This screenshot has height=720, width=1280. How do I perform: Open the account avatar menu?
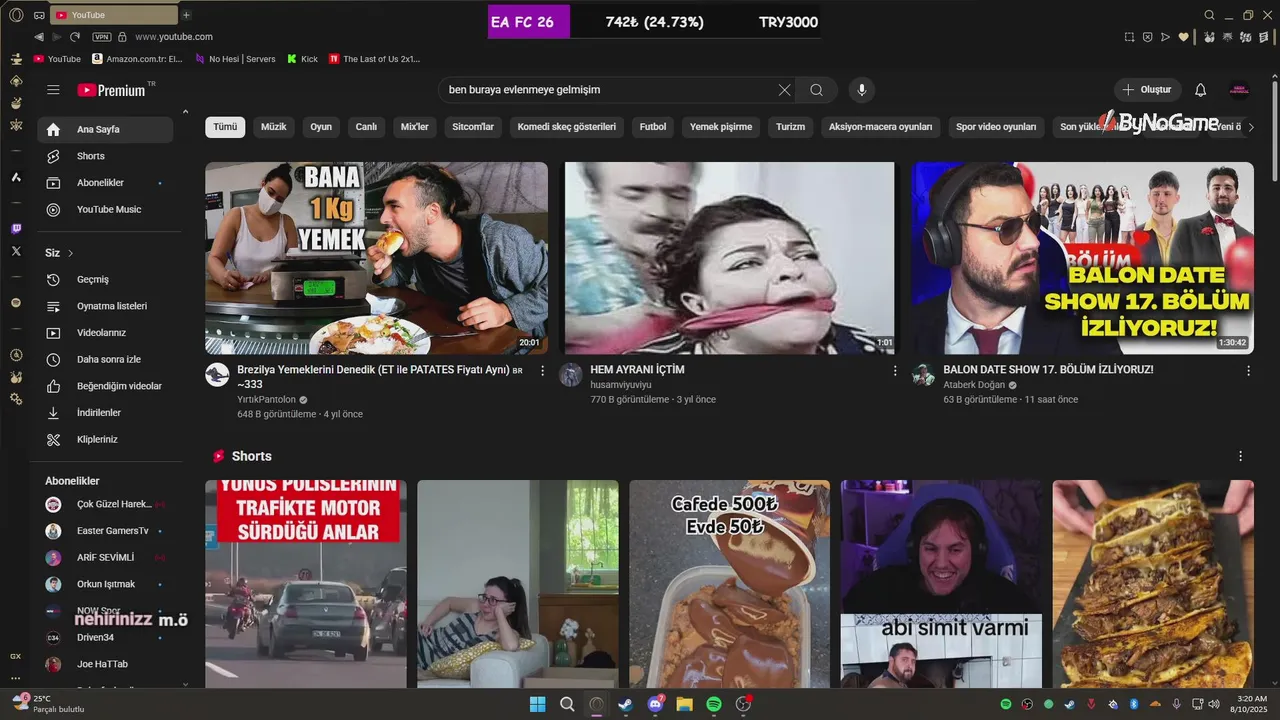(1239, 90)
